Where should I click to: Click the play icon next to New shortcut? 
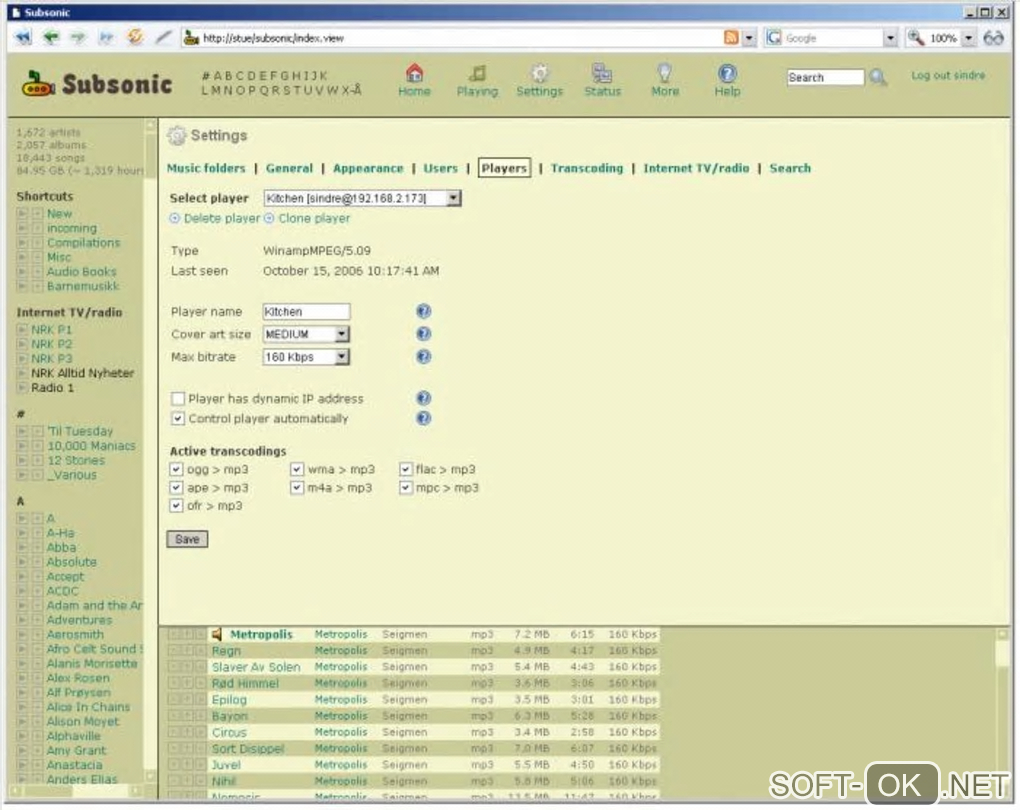pyautogui.click(x=22, y=213)
